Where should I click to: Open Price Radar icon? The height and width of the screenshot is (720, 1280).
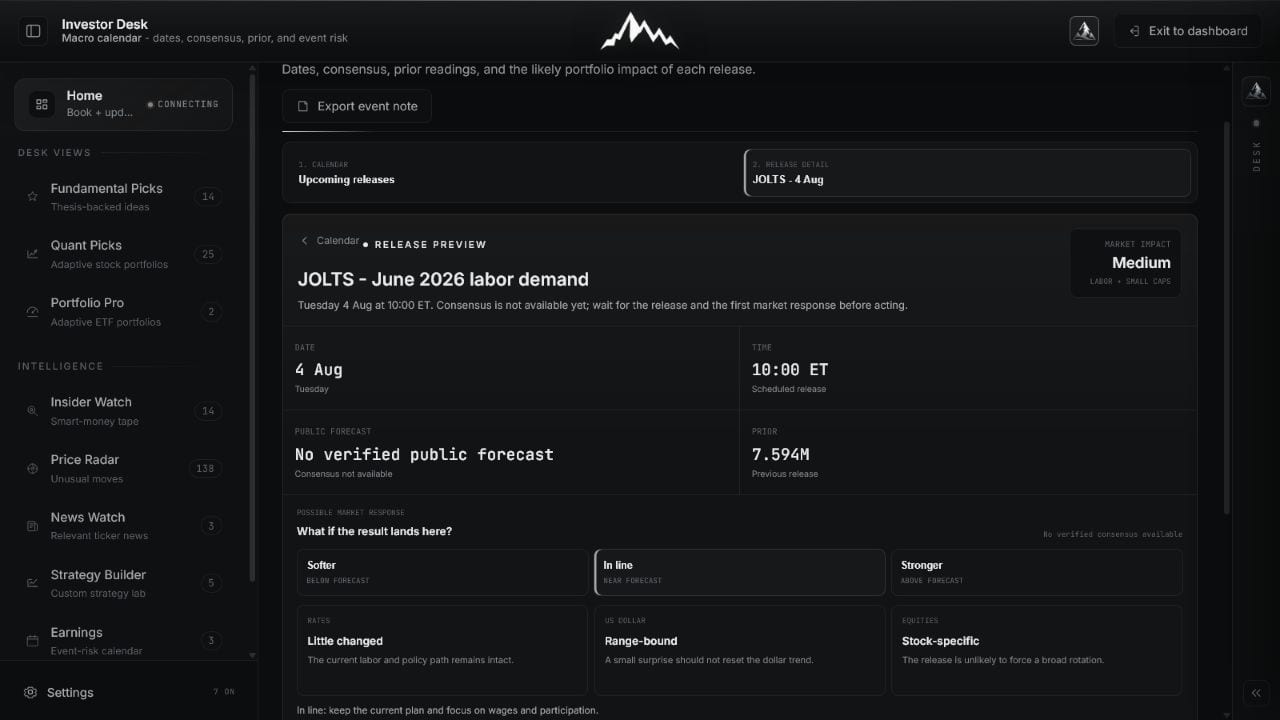coord(32,468)
